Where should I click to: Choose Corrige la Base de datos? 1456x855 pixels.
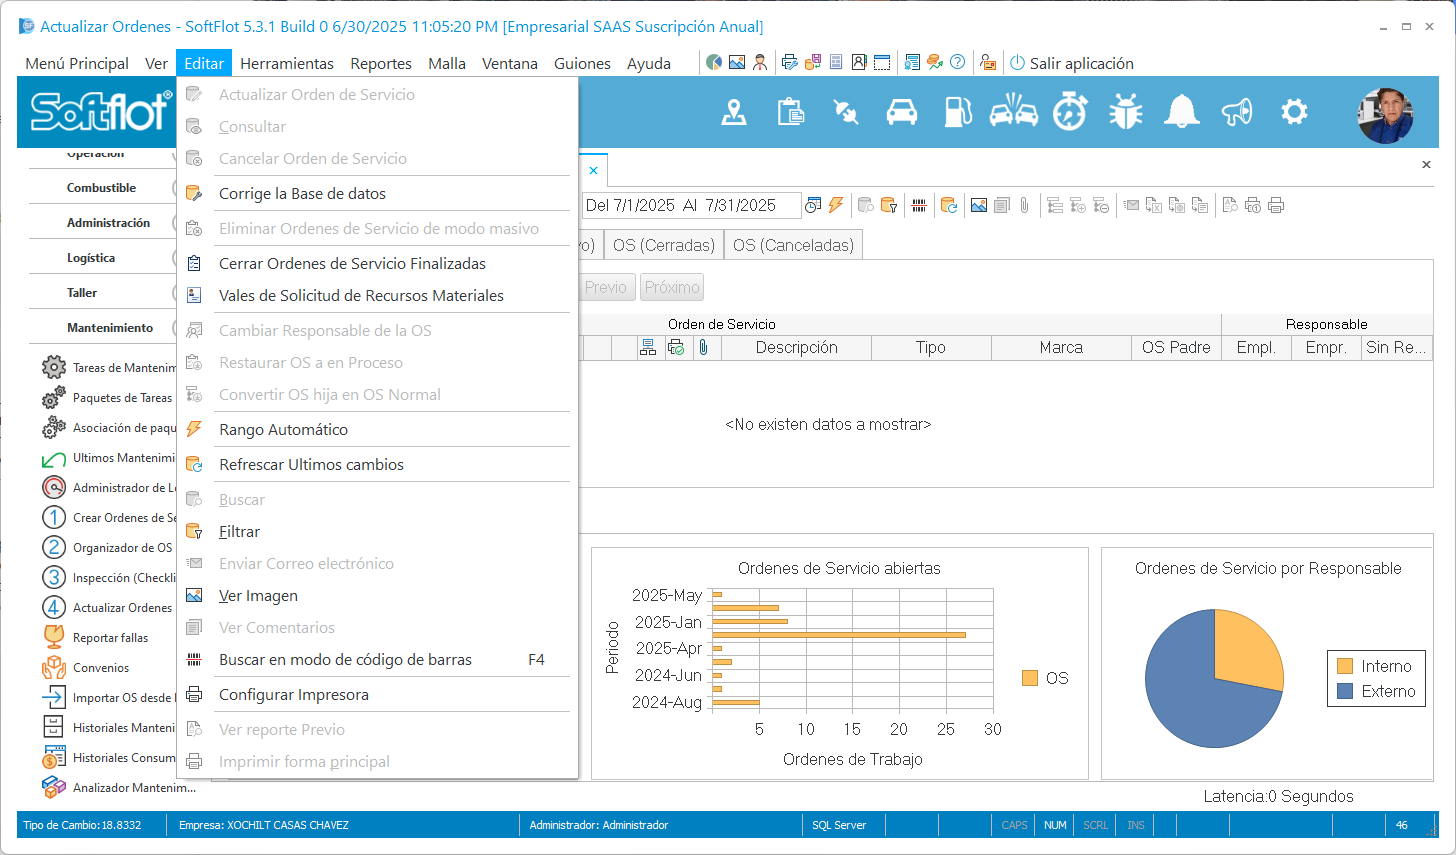click(302, 194)
